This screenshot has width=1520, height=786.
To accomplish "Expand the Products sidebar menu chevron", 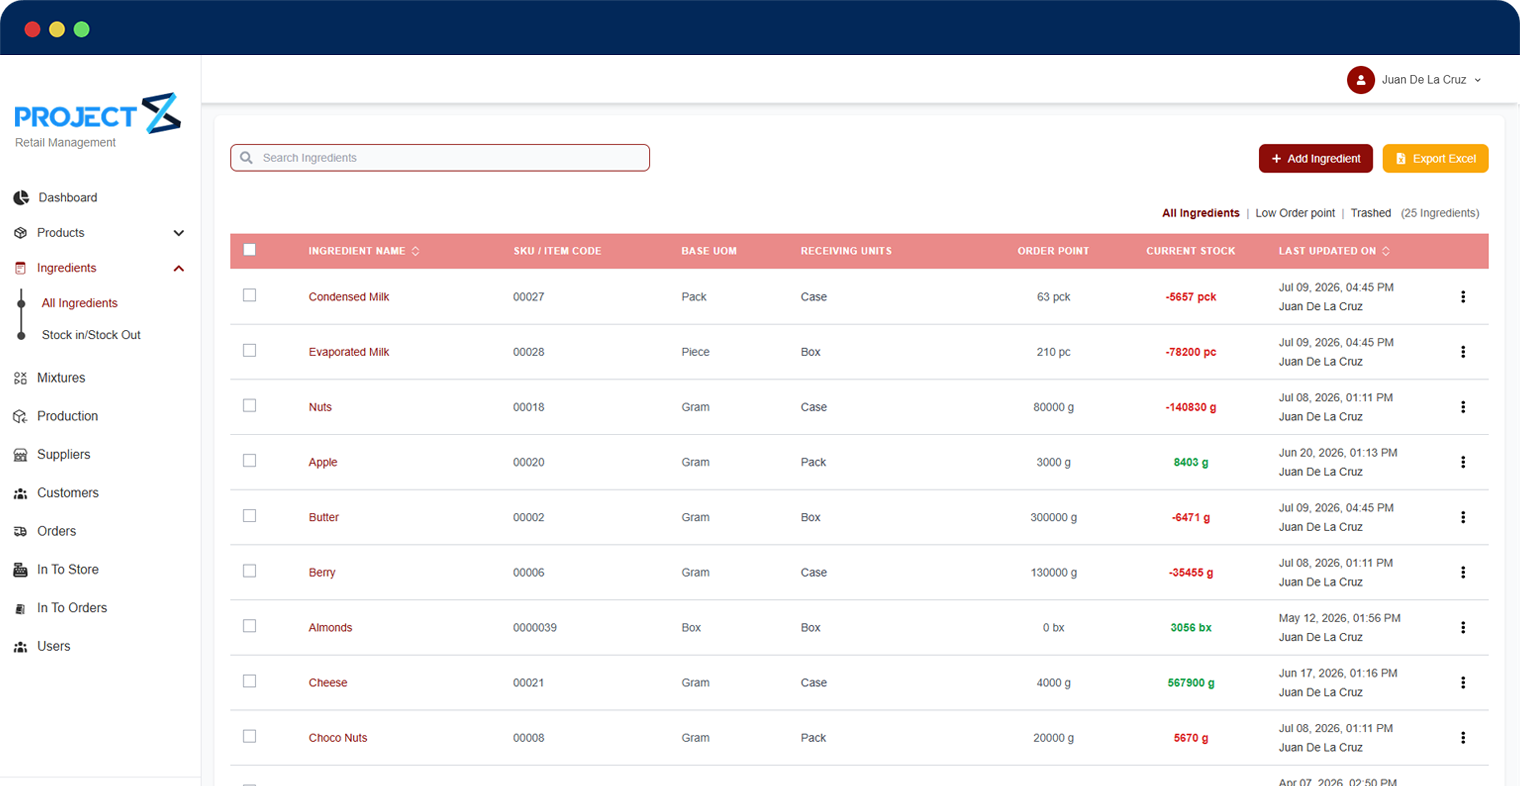I will pos(179,233).
